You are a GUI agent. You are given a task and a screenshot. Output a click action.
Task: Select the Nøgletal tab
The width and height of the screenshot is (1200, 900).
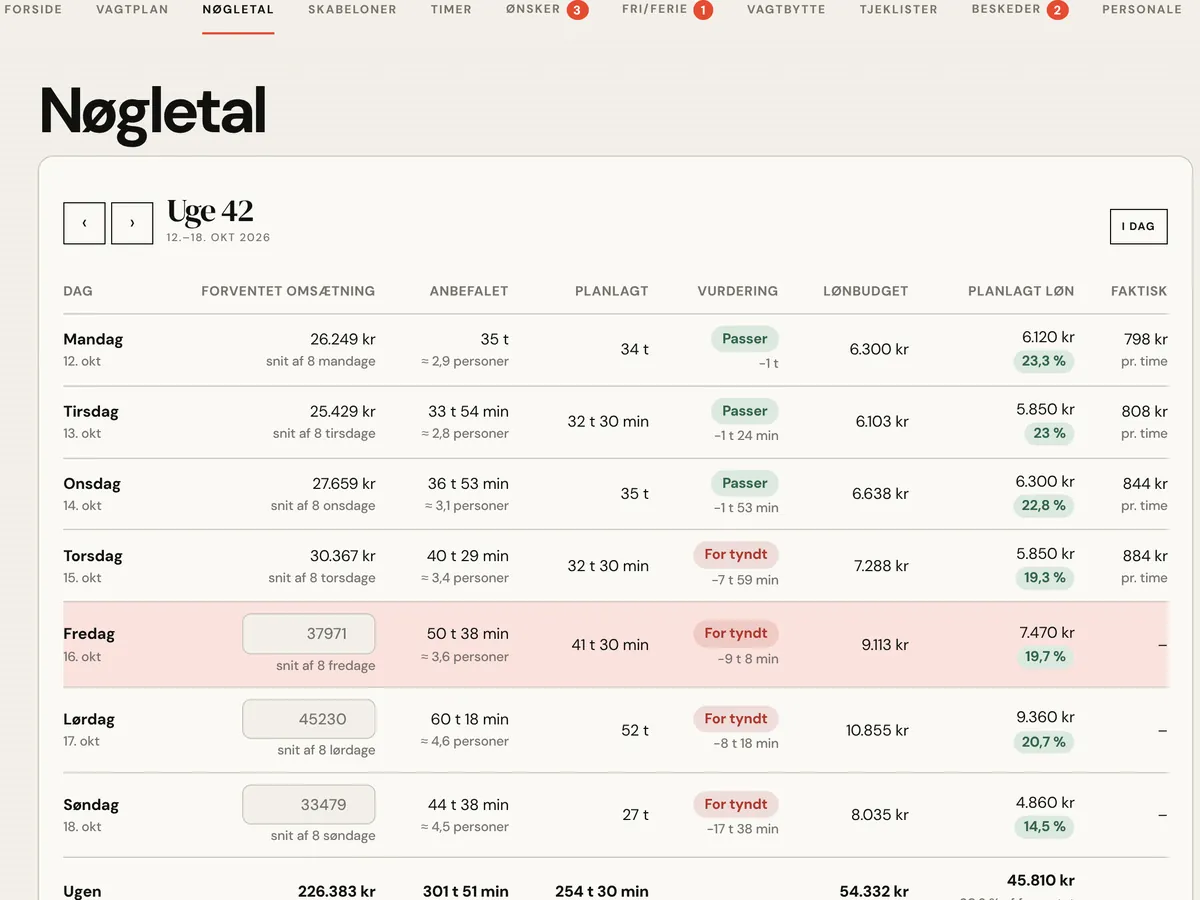click(238, 9)
